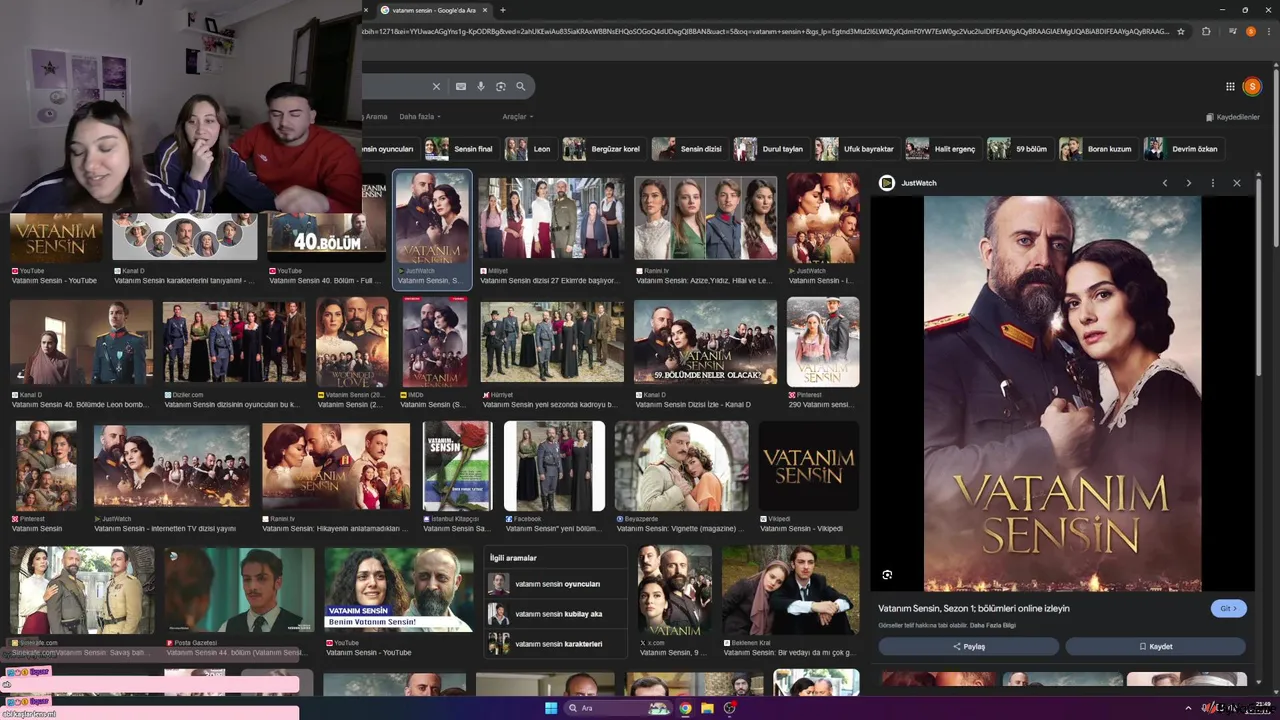The height and width of the screenshot is (720, 1280).
Task: Click the Kaydet save button
Action: coord(1156,646)
